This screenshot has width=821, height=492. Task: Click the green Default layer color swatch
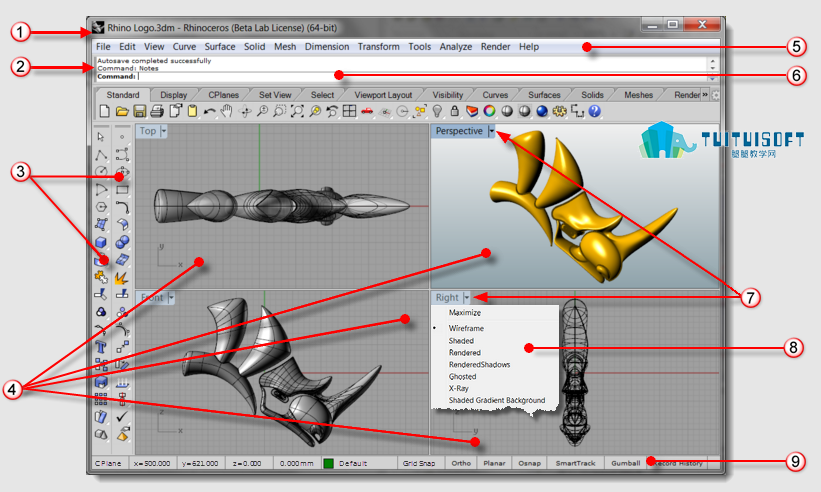point(328,463)
